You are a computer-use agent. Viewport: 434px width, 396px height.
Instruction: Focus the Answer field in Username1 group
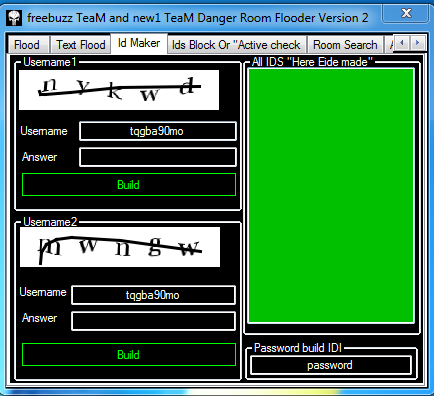[x=158, y=157]
